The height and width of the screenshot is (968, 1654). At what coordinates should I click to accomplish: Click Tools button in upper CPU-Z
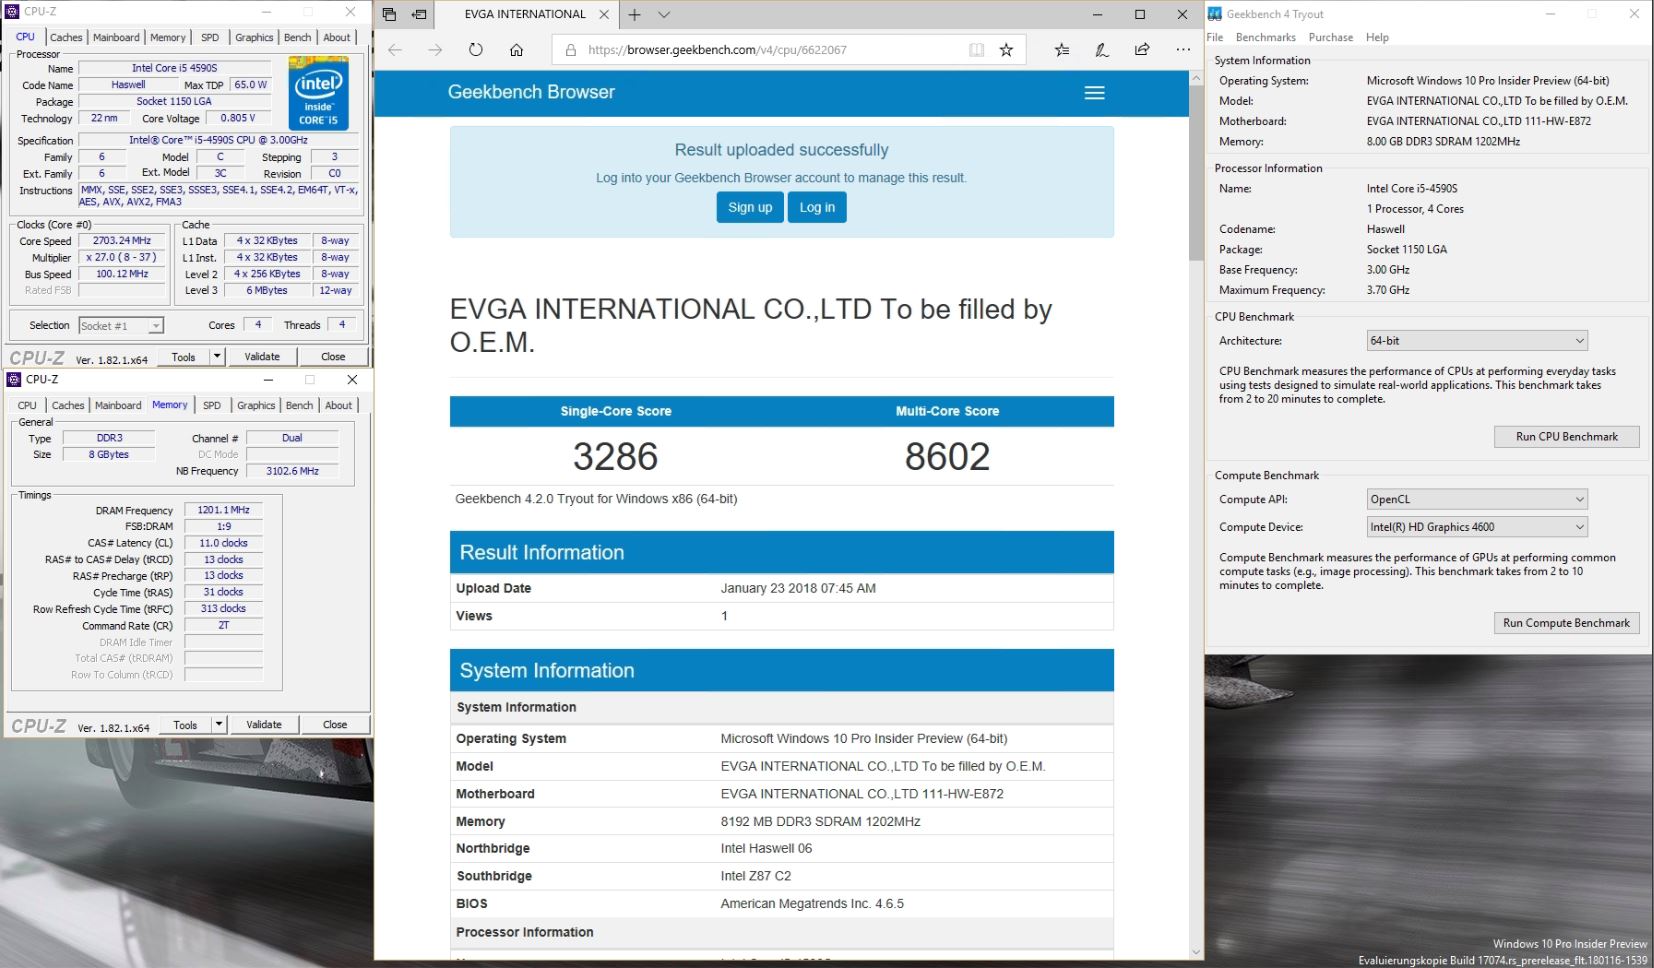click(x=184, y=357)
